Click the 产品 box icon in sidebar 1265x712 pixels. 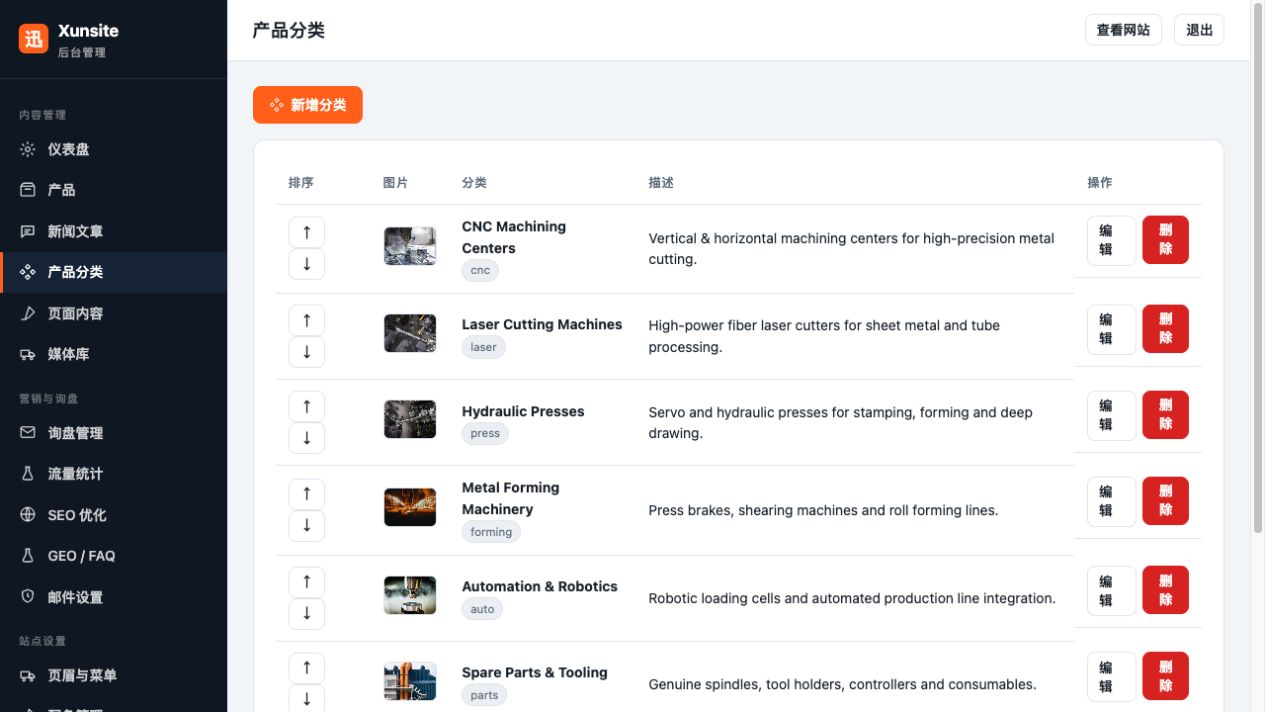28,190
